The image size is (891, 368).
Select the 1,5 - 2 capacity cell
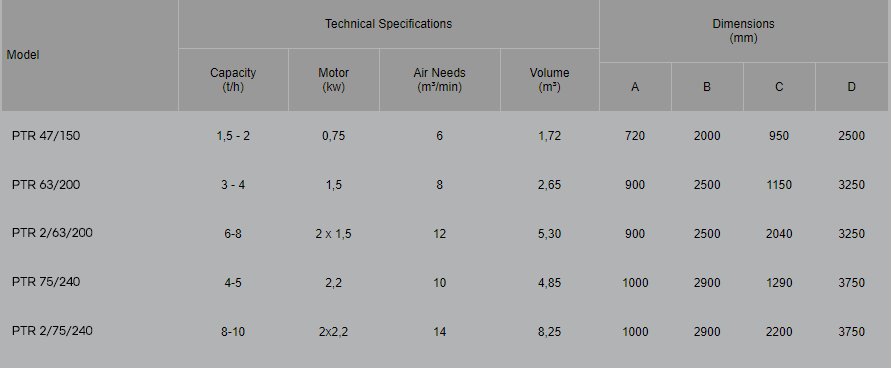[x=233, y=136]
